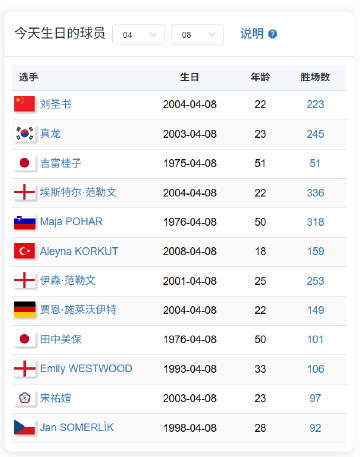360x457 pixels.
Task: Open win count 245 for 真龙
Action: [315, 134]
